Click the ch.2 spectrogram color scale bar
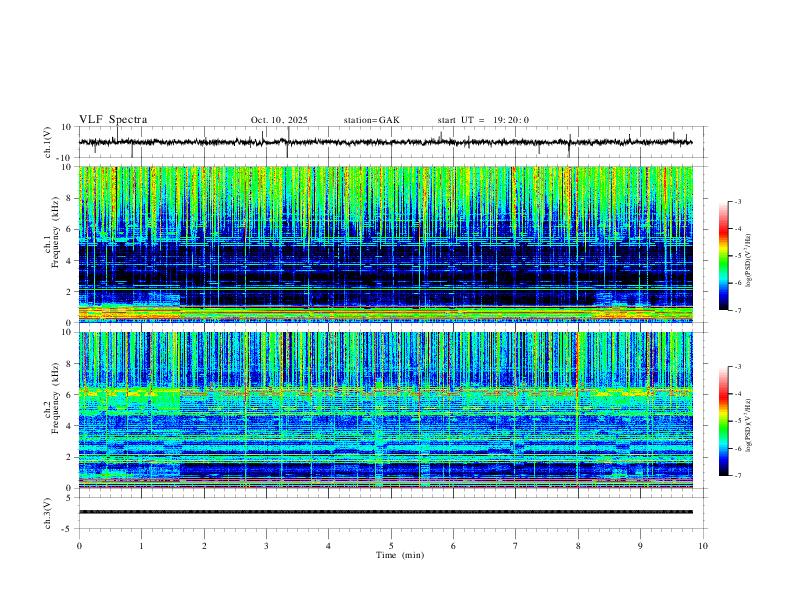792x612 pixels. 723,421
